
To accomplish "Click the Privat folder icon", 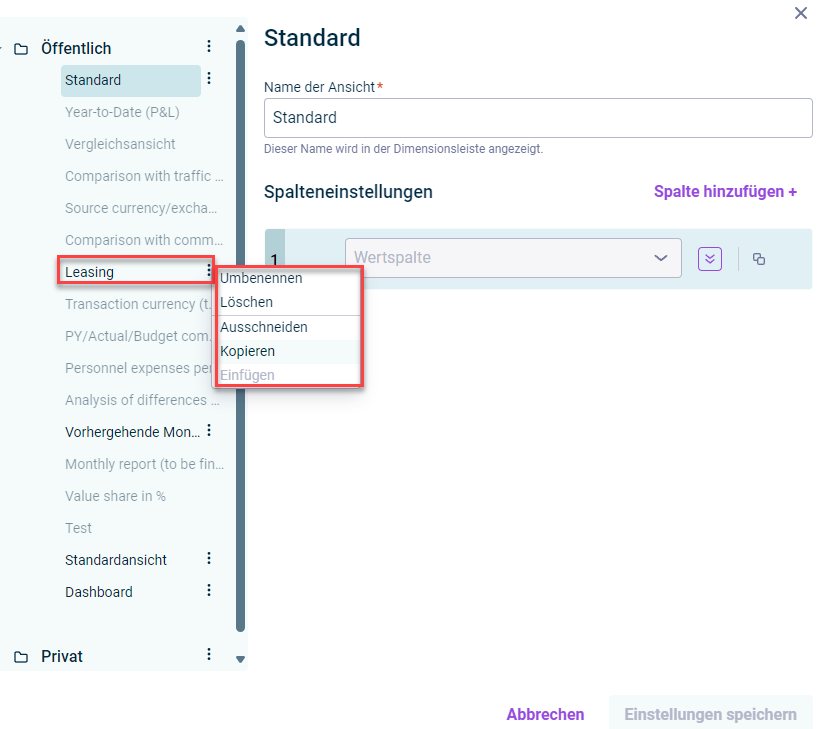I will pos(21,657).
